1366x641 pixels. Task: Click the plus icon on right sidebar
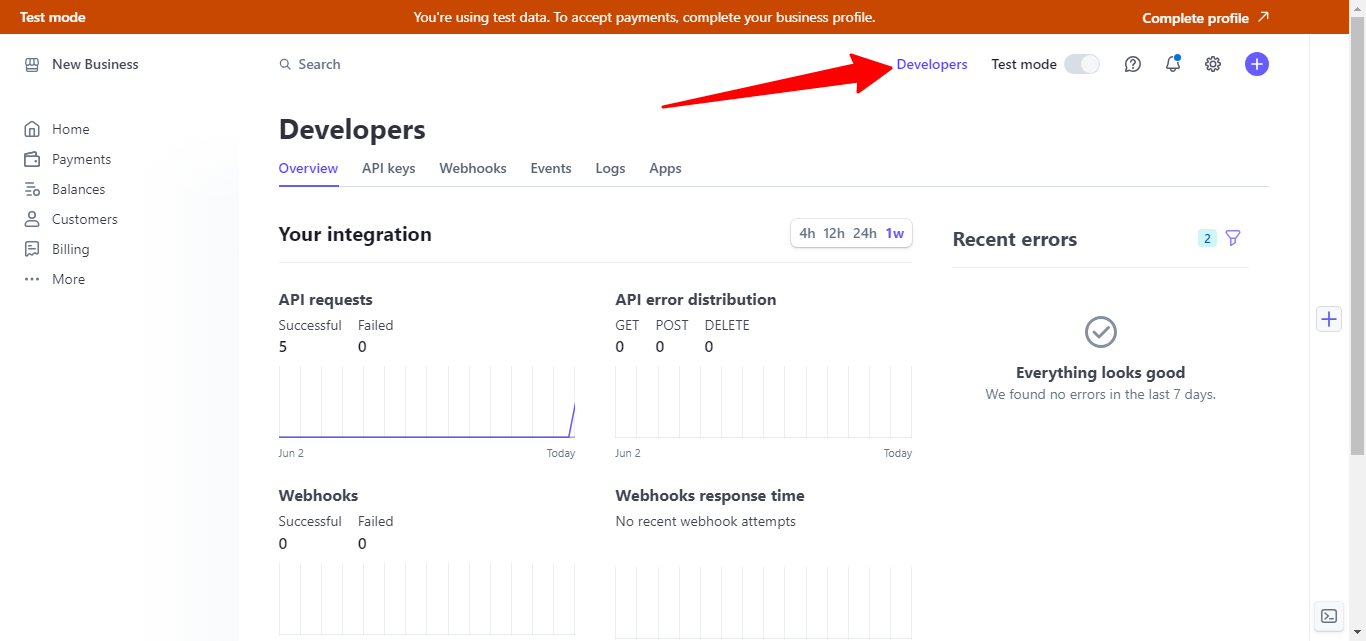[1328, 319]
